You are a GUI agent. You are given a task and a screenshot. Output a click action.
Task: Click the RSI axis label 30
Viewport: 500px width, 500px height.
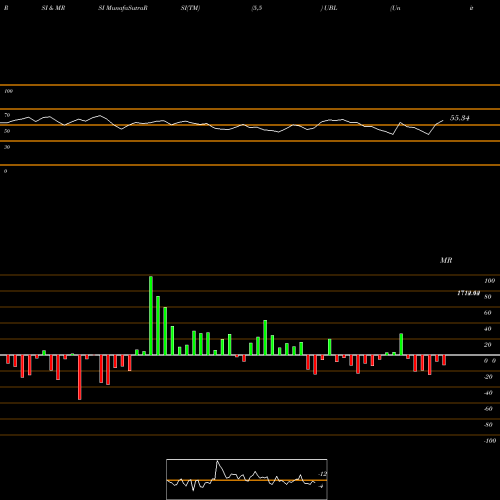(7, 147)
